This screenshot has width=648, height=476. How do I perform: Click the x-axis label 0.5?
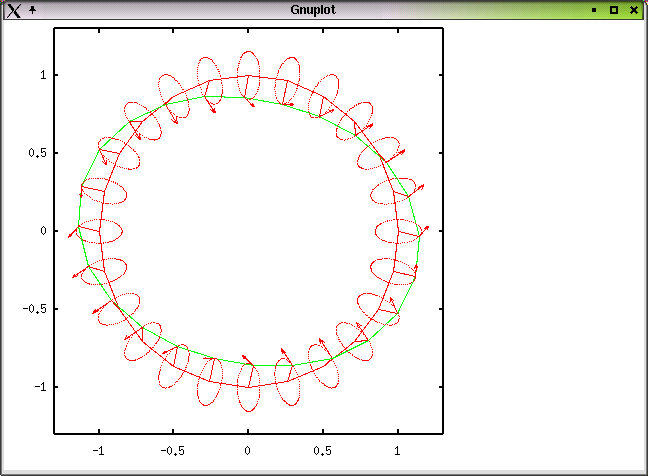click(323, 451)
